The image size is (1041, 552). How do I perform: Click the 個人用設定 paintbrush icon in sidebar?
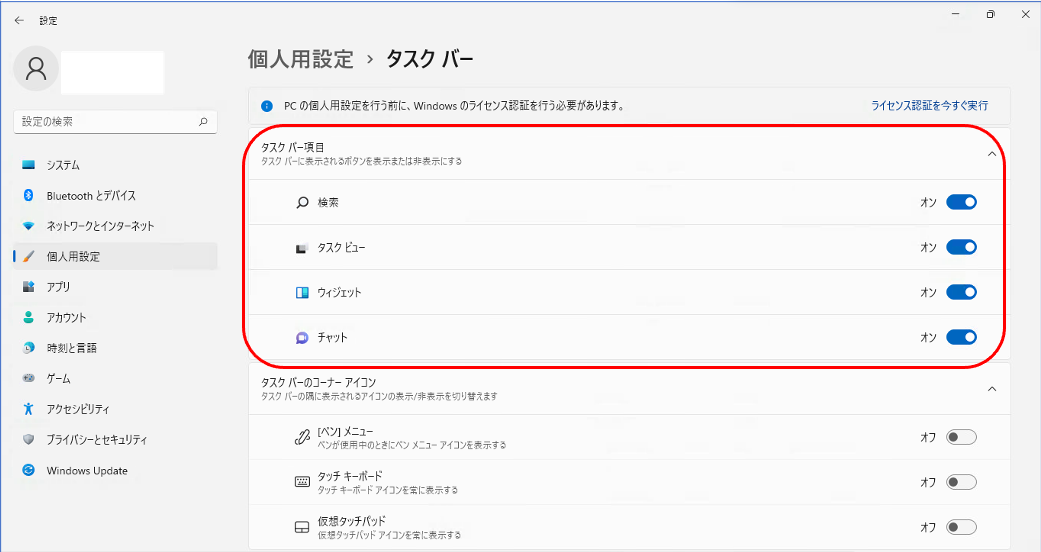(29, 256)
